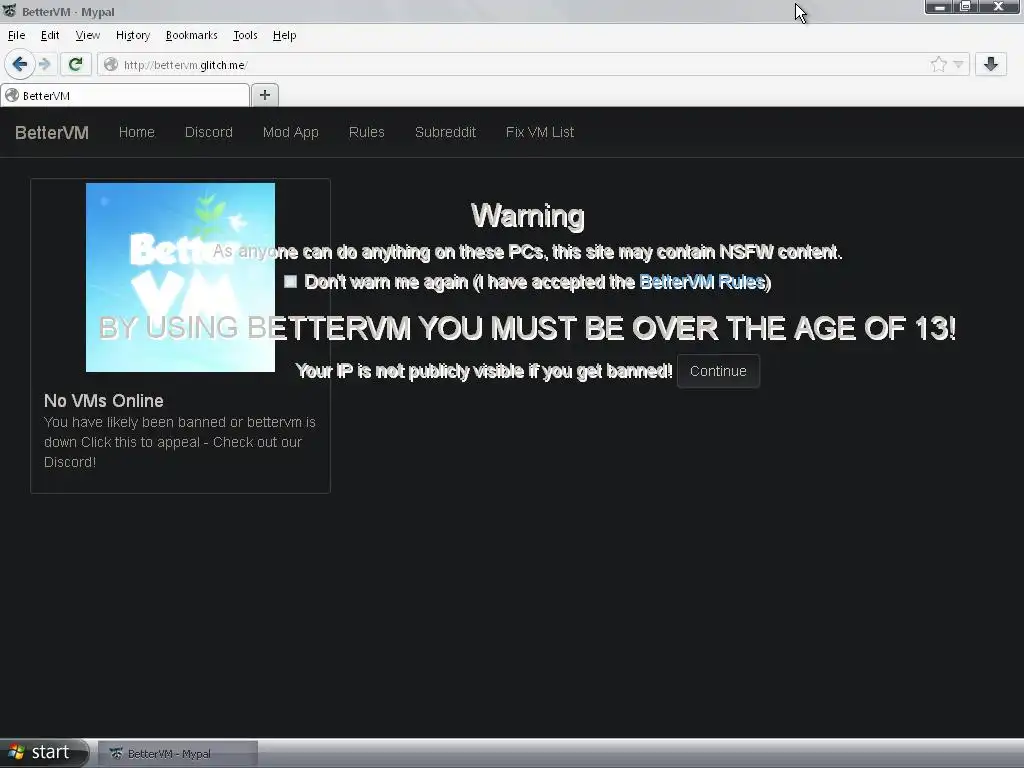Minimize the Mypal window
The image size is (1024, 768).
pos(939,7)
